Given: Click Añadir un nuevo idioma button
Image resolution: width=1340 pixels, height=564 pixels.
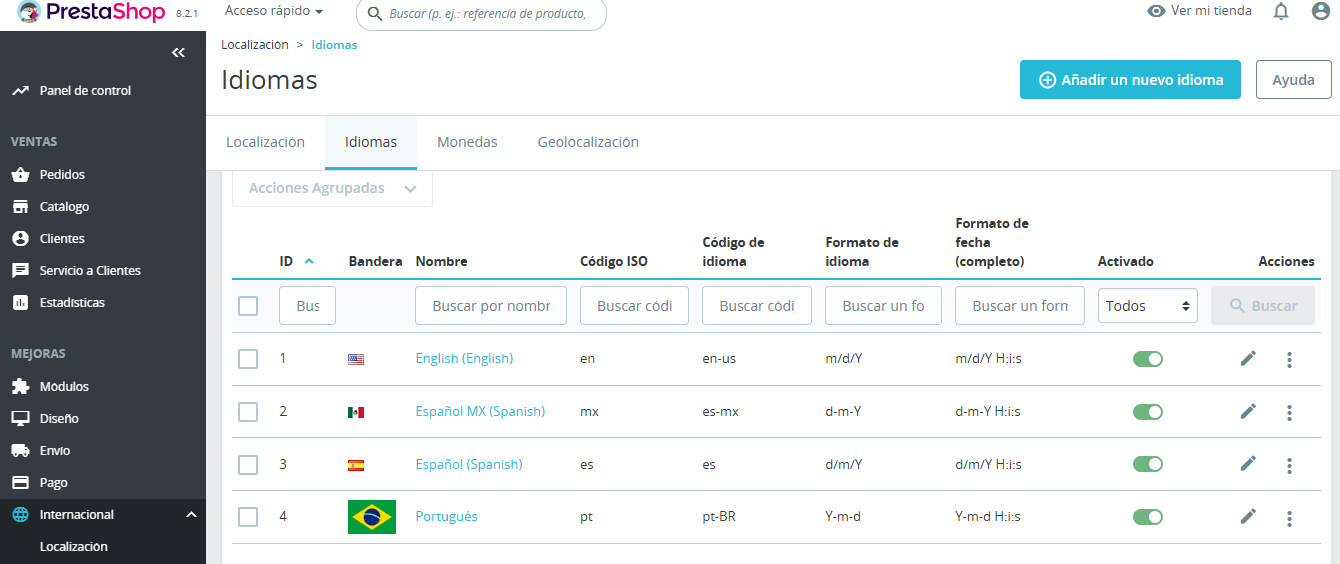Looking at the screenshot, I should point(1130,80).
